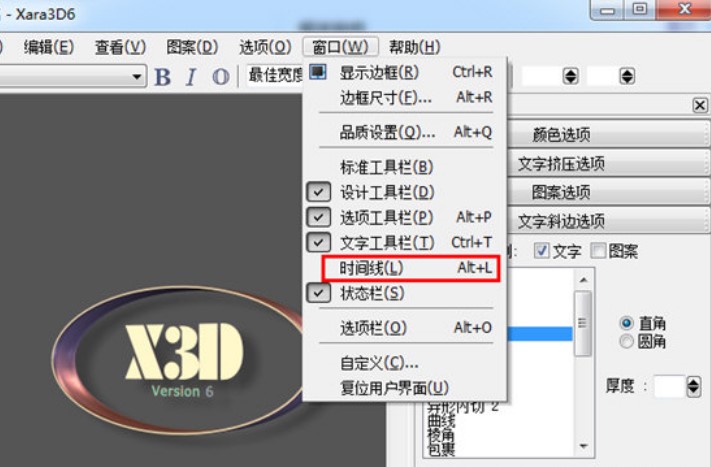Click the 显示边框 icon in menu
The width and height of the screenshot is (711, 467).
point(318,72)
